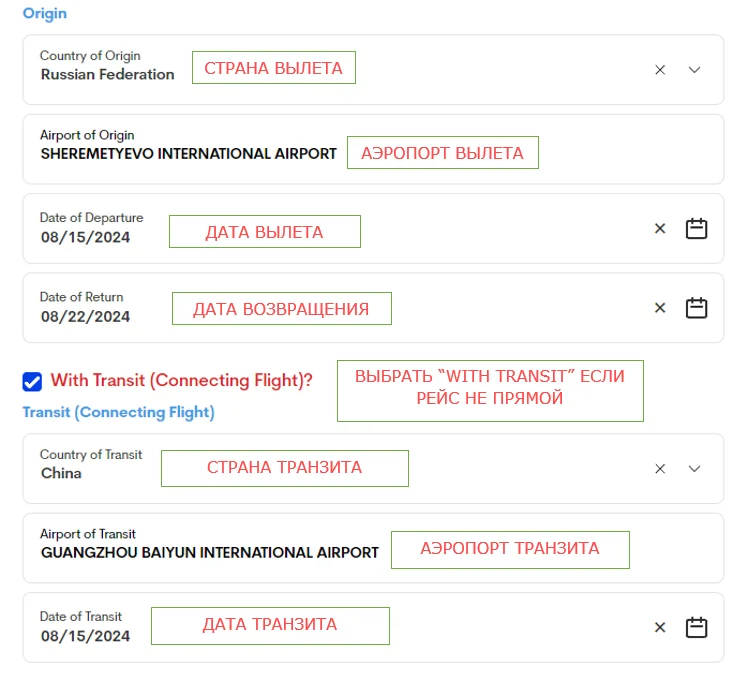745x681 pixels.
Task: Clear the Date of Transit value
Action: (660, 628)
